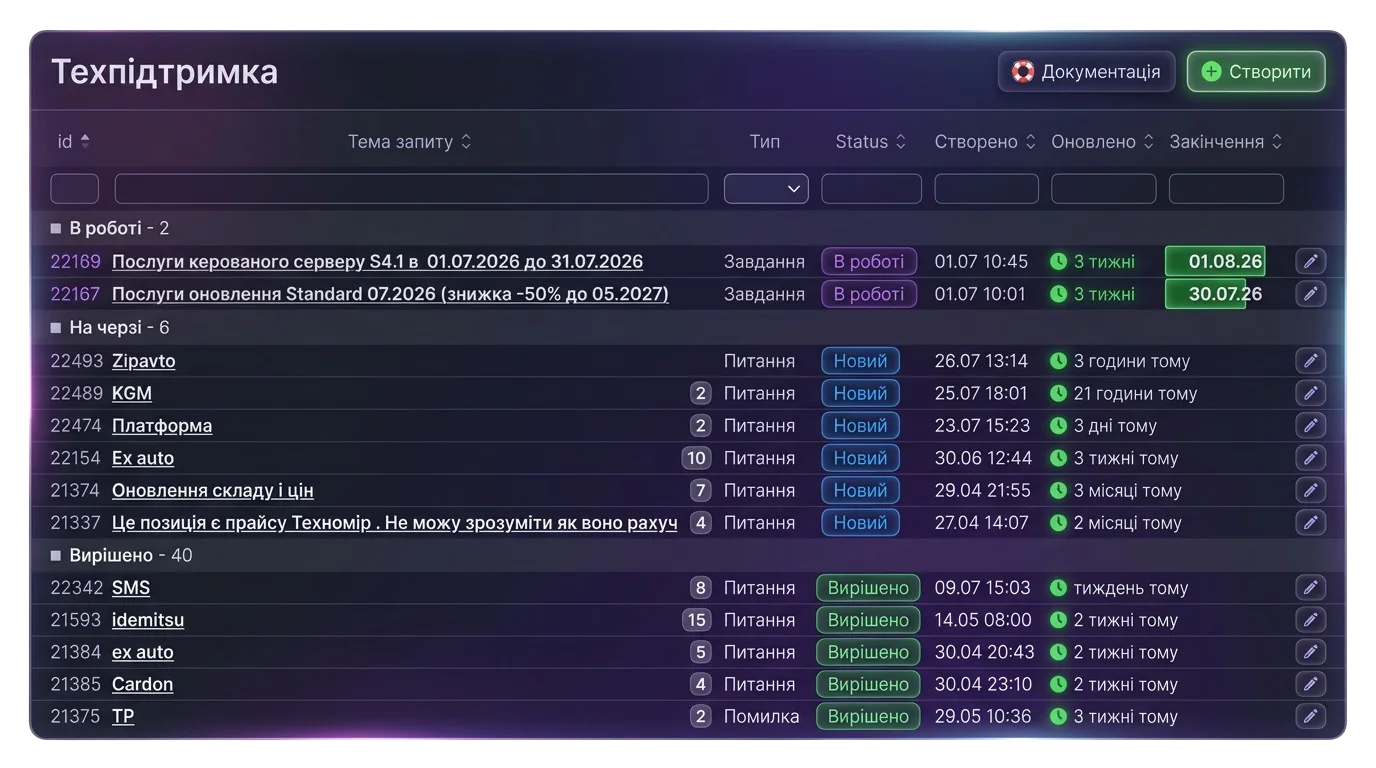The height and width of the screenshot is (768, 1376).
Task: Open ticket Послуги керованого серверу S4.1
Action: 377,262
